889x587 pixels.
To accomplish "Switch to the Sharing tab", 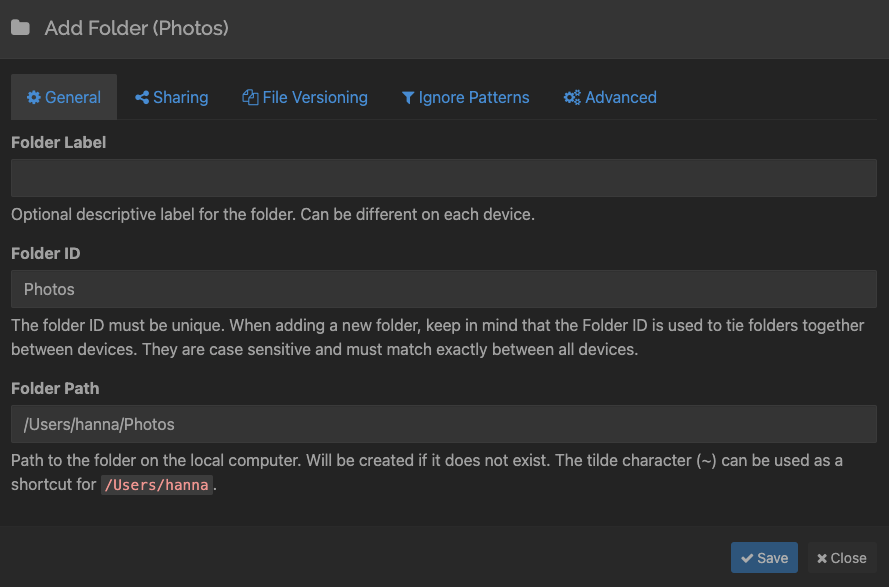I will (172, 97).
